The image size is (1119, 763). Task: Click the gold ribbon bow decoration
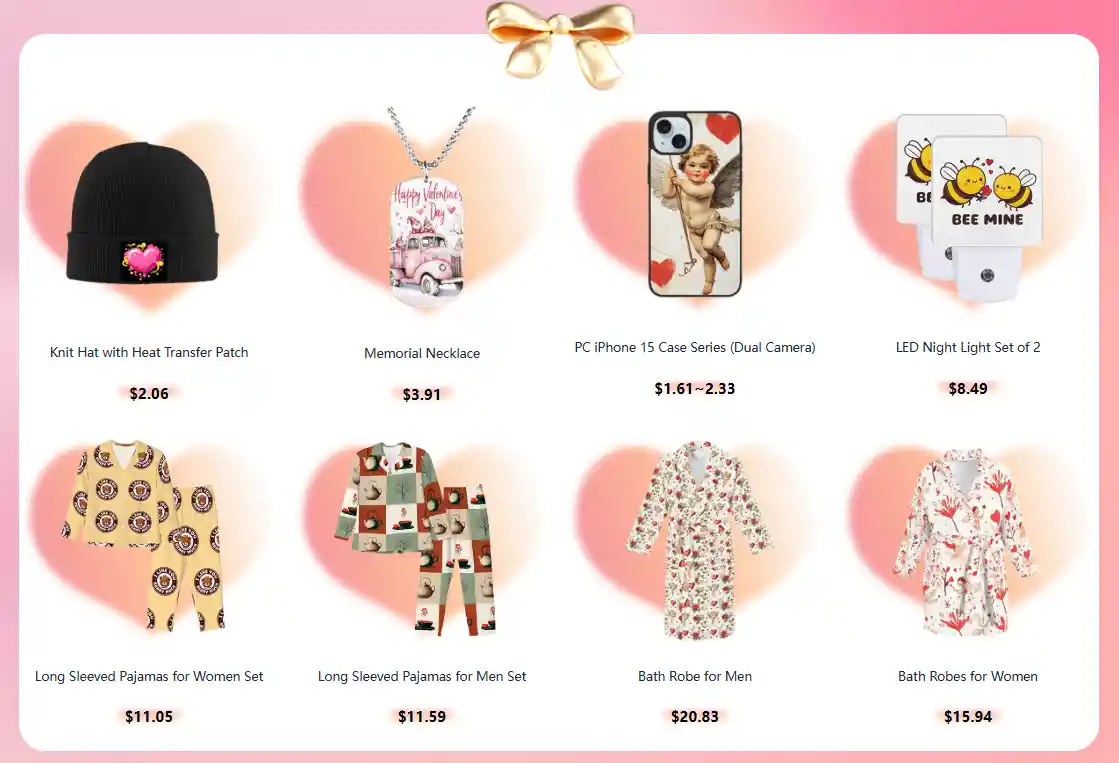click(560, 43)
